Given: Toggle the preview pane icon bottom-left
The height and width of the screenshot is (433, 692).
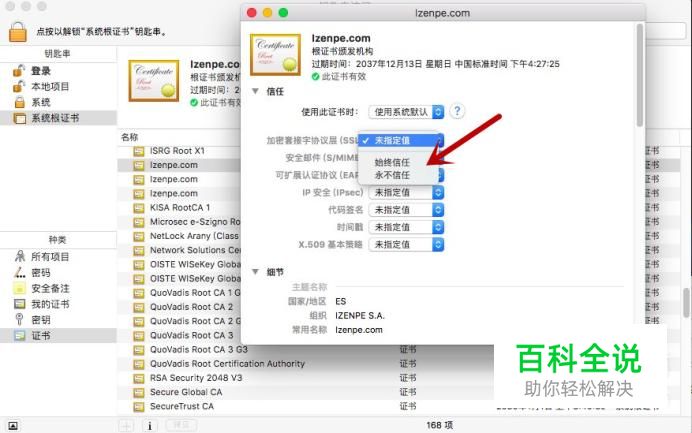Looking at the screenshot, I should (13, 425).
